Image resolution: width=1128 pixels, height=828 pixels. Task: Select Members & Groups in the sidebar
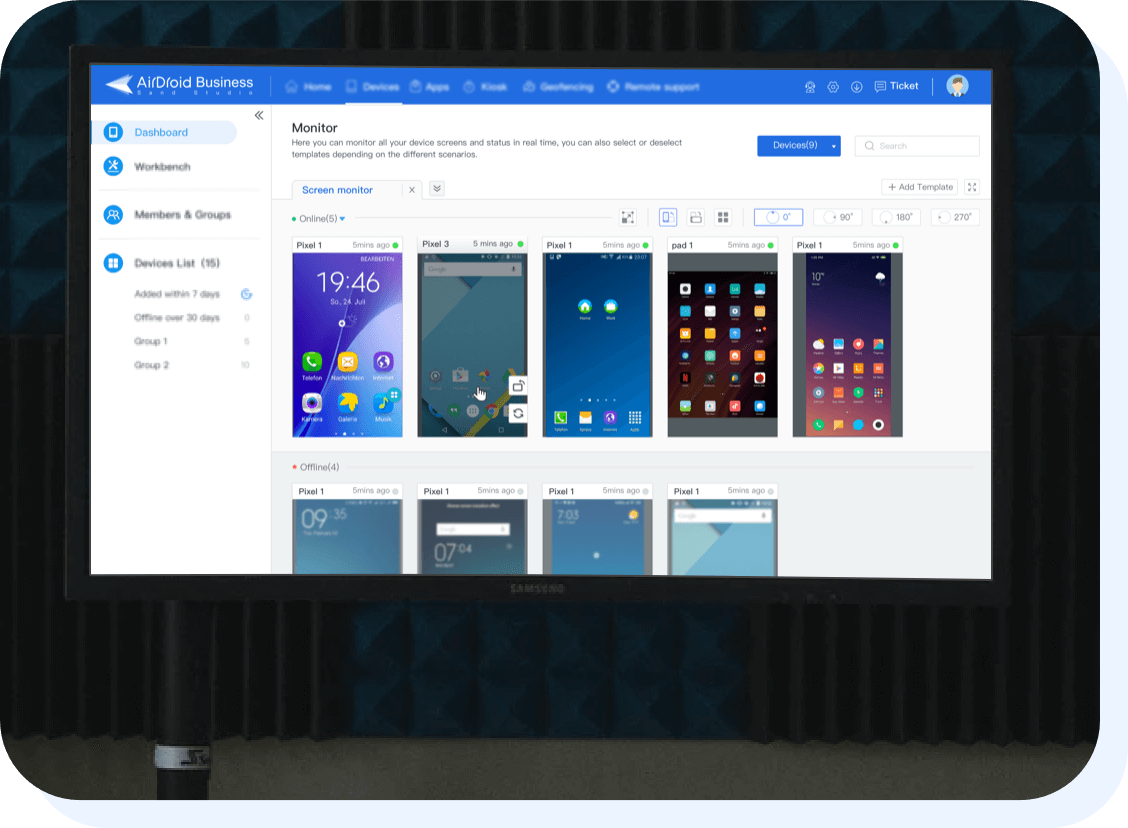tap(183, 214)
